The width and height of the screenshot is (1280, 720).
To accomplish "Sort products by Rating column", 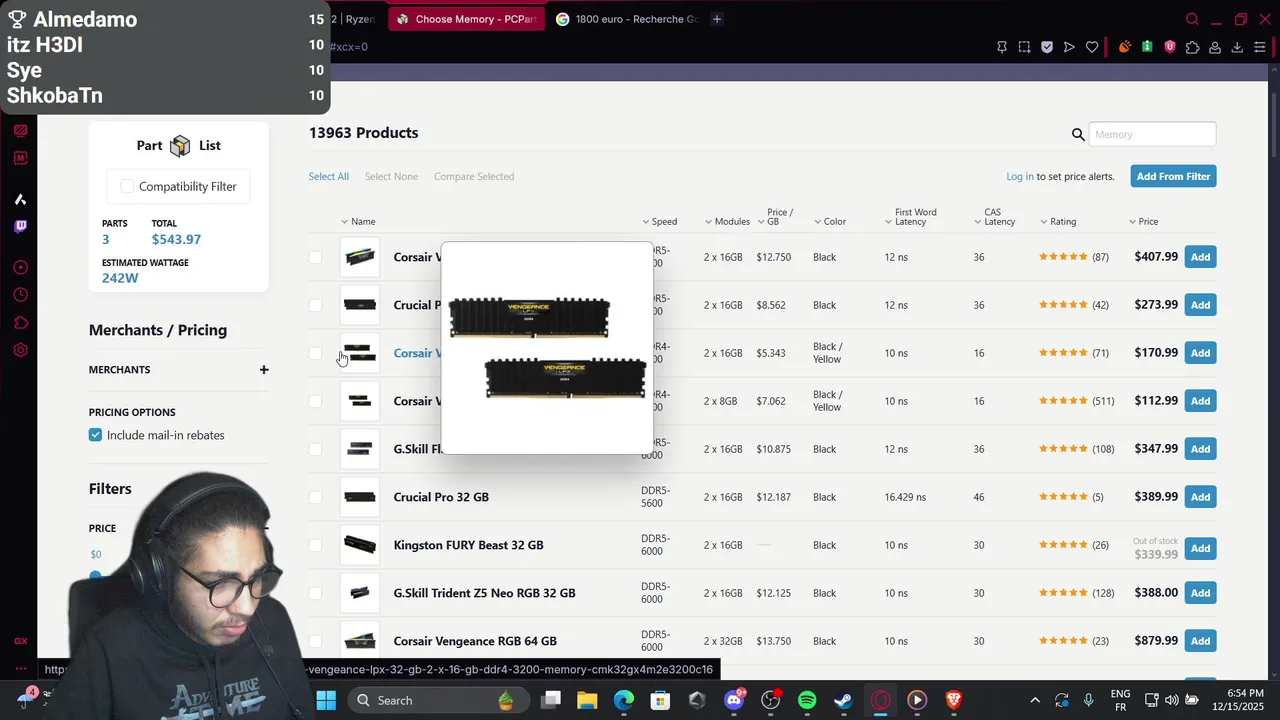I will point(1058,221).
